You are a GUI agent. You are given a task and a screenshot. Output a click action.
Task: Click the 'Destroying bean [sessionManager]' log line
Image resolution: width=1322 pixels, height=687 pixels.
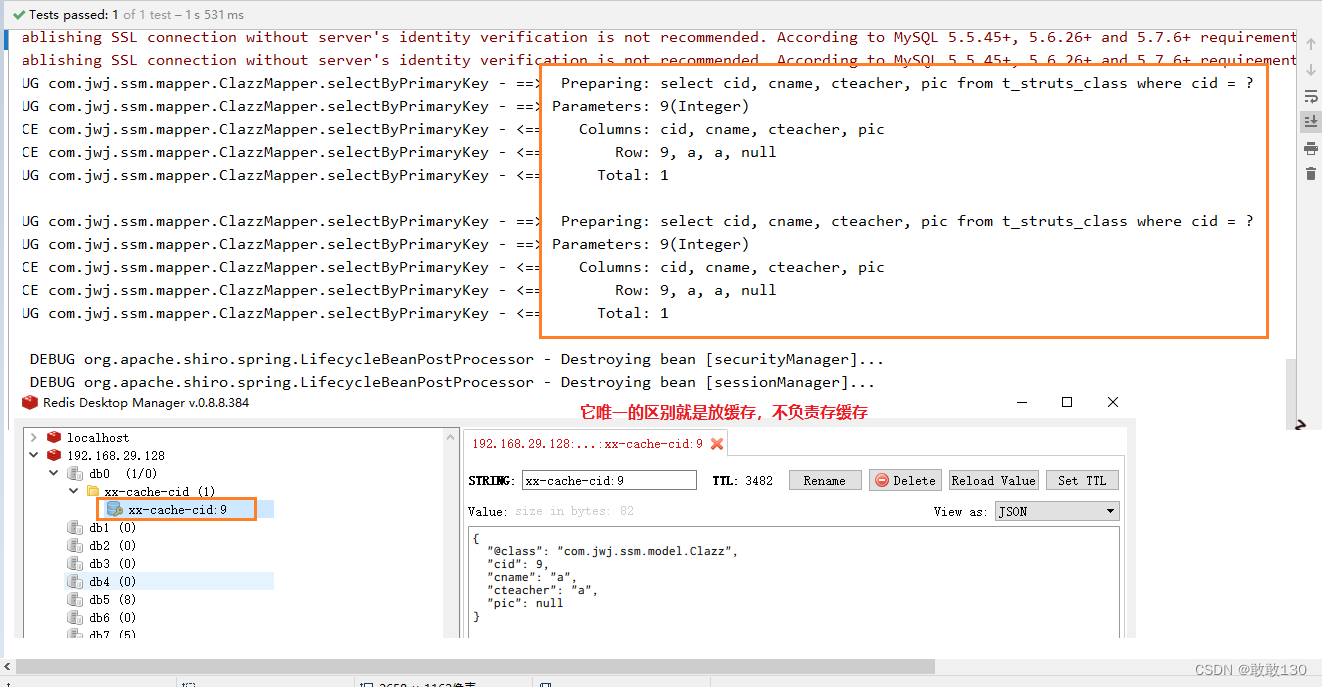pyautogui.click(x=452, y=382)
